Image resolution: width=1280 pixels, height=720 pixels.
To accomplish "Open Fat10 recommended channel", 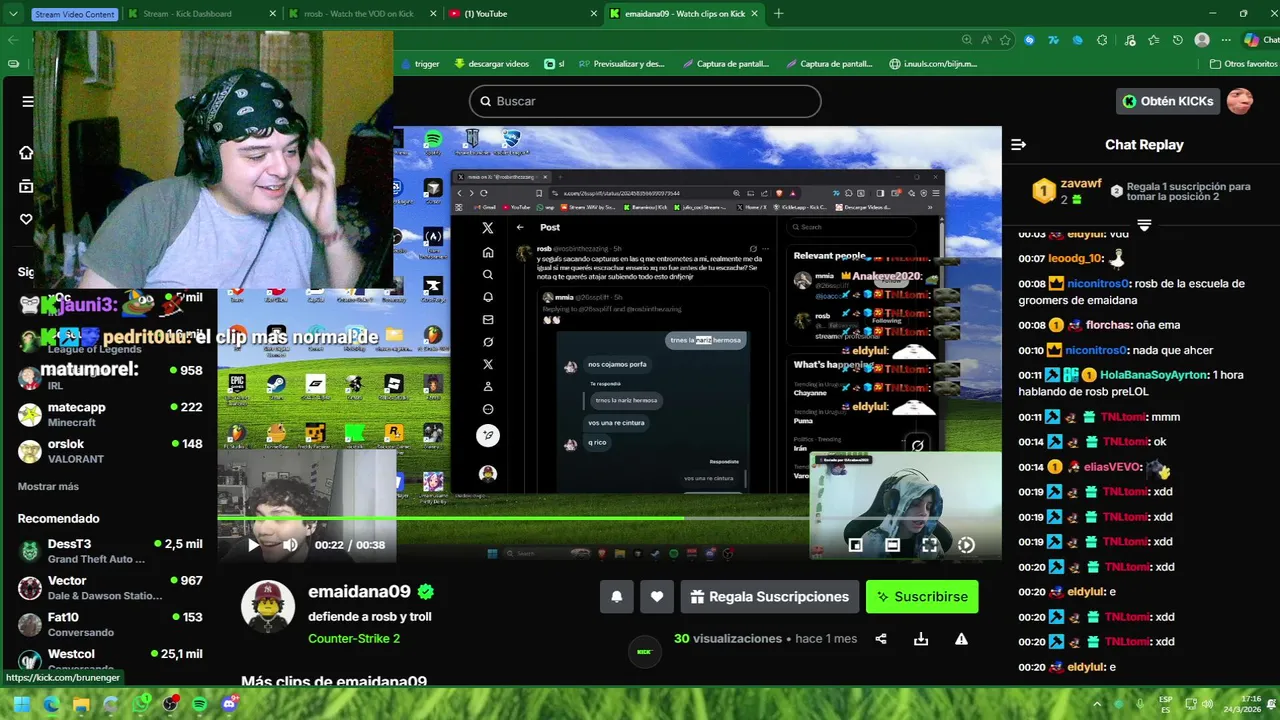I will pyautogui.click(x=110, y=625).
